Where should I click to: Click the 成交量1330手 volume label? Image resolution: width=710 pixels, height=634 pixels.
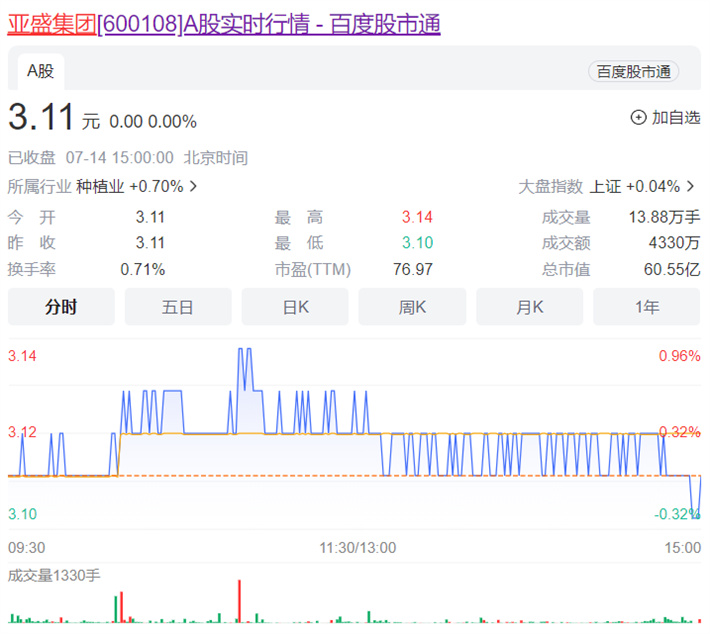(x=54, y=575)
